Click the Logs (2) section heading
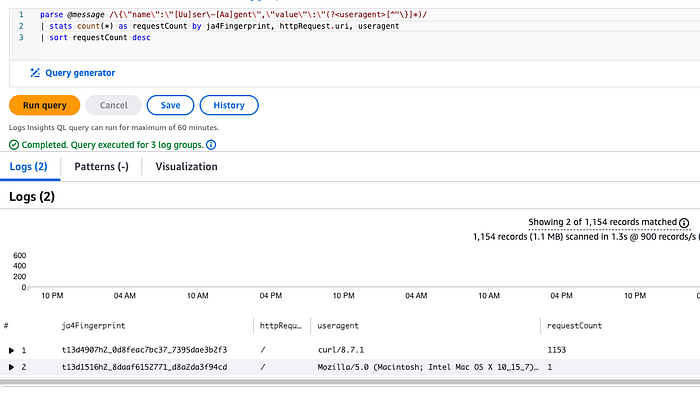700x408 pixels. coord(32,197)
